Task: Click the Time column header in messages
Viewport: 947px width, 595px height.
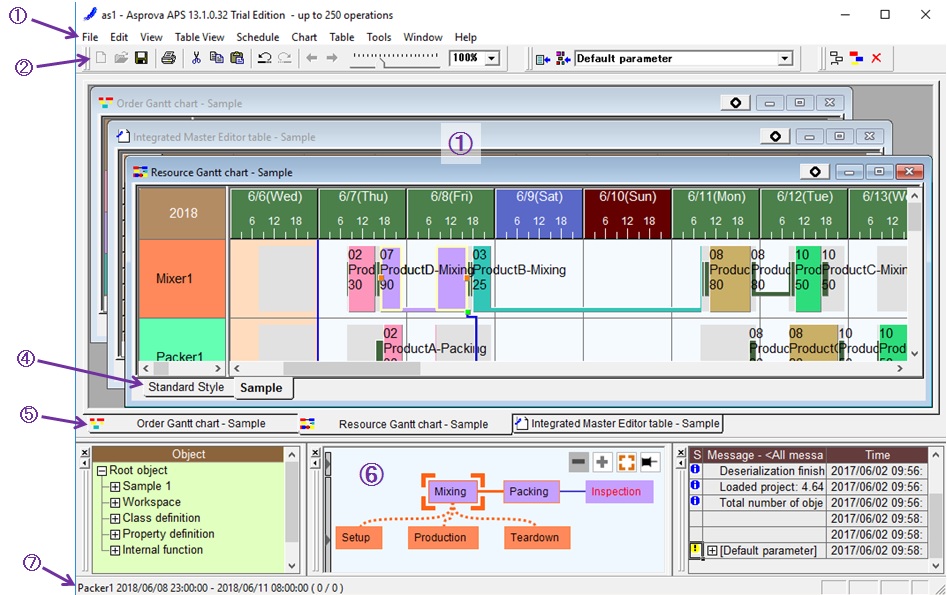Action: coord(876,455)
